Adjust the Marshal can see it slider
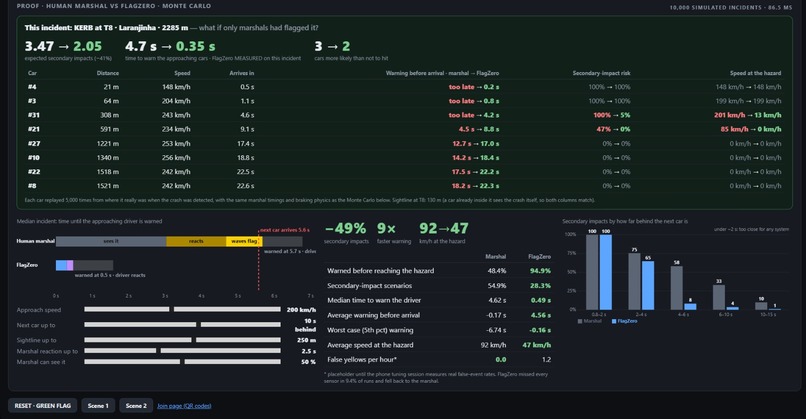The width and height of the screenshot is (806, 419). pos(182,362)
